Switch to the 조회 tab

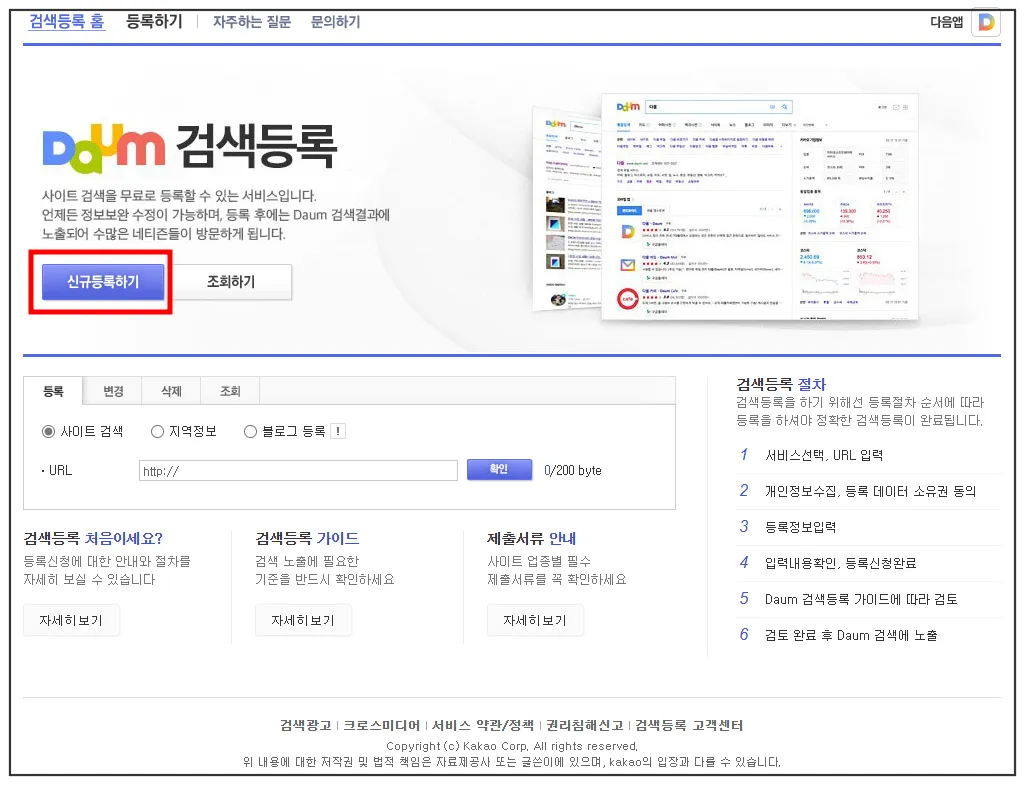tap(230, 391)
